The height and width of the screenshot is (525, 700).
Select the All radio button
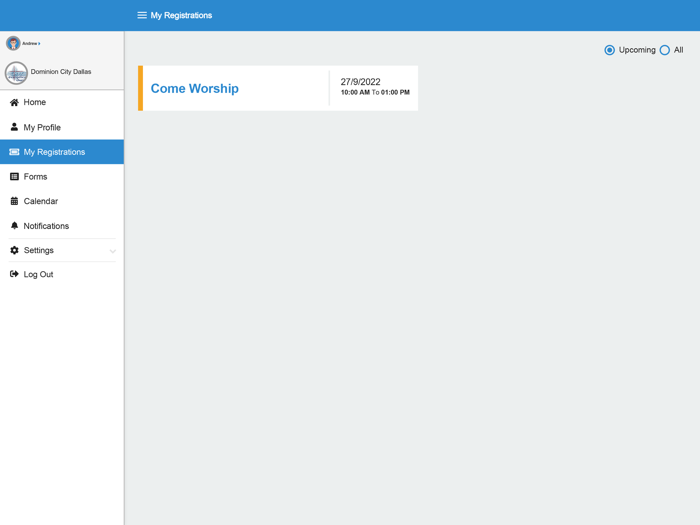pyautogui.click(x=665, y=50)
